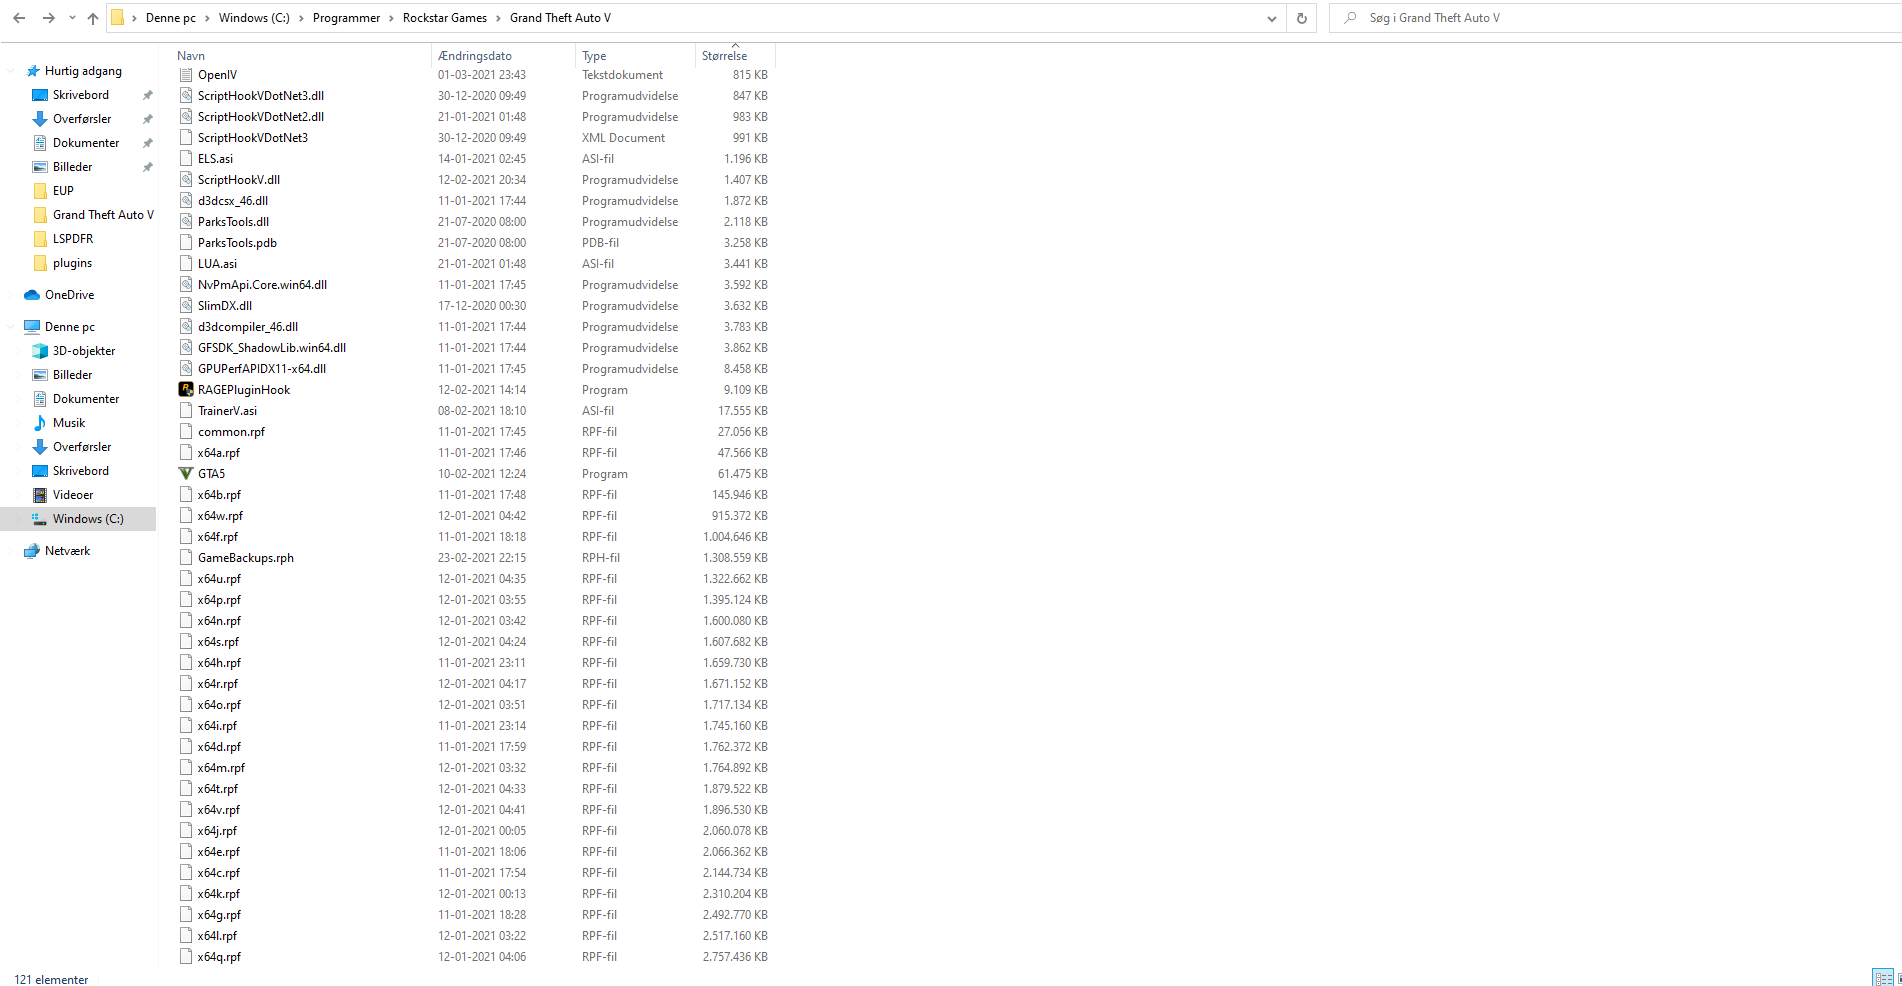Select the OpenIV text document icon
Image resolution: width=1902 pixels, height=986 pixels.
pos(186,75)
